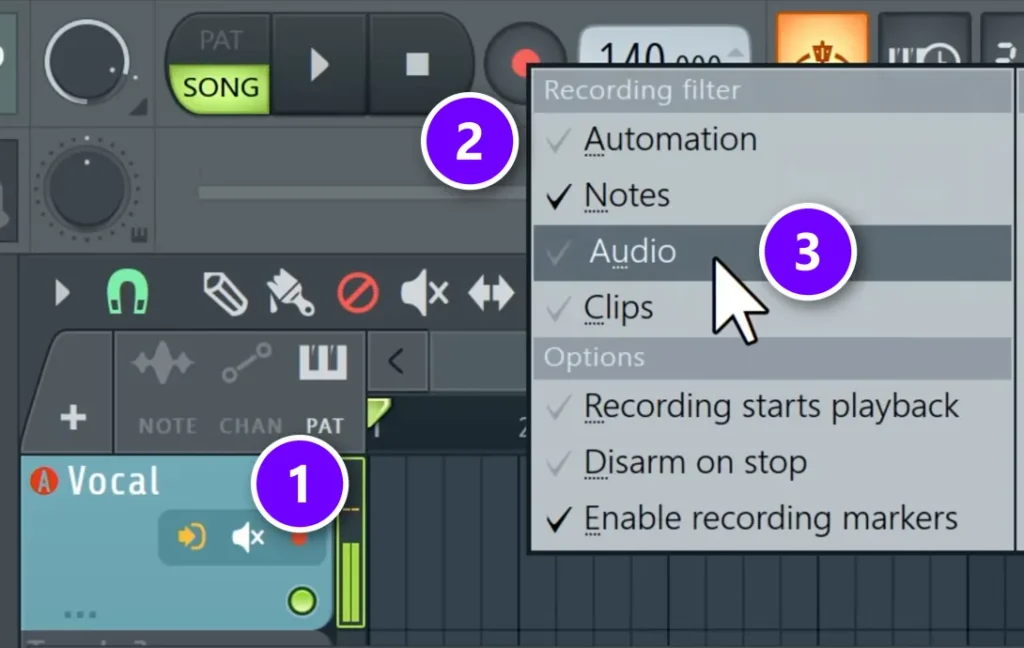The width and height of the screenshot is (1024, 648).
Task: Adjust the main volume knob
Action: tap(87, 61)
